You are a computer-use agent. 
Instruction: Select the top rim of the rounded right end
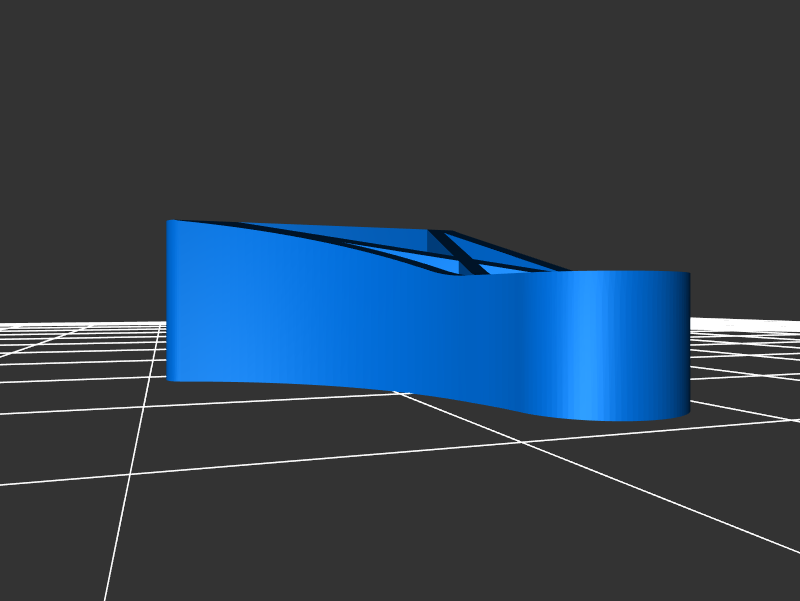coord(620,272)
